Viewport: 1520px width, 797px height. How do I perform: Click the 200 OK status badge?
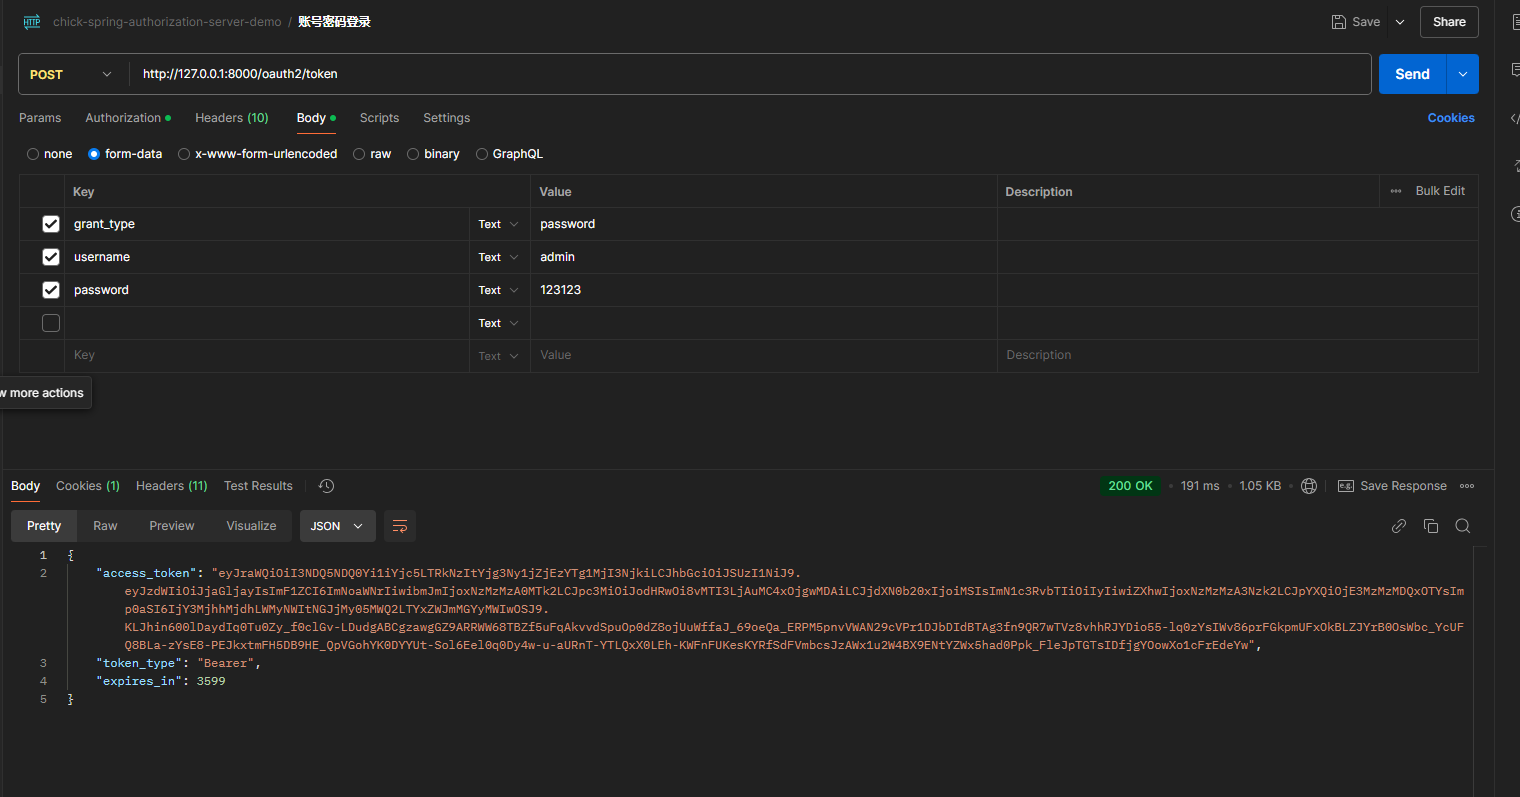[x=1130, y=486]
